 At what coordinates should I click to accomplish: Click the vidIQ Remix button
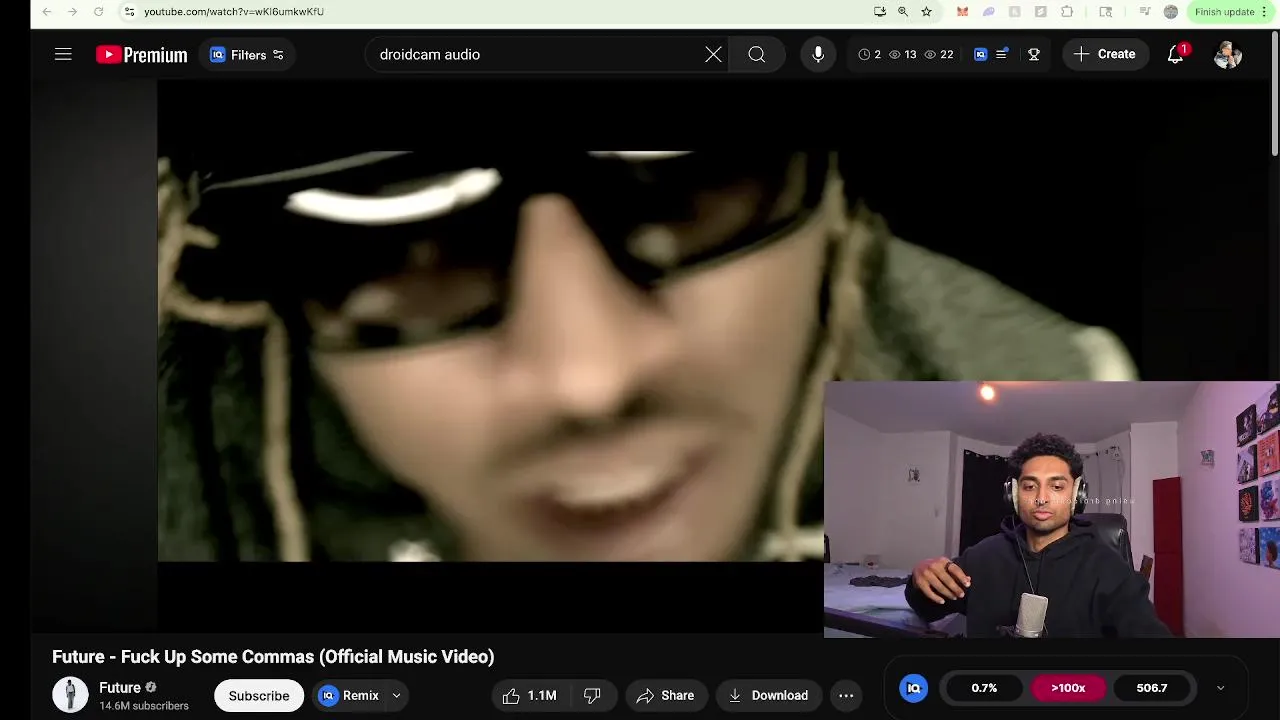click(350, 696)
